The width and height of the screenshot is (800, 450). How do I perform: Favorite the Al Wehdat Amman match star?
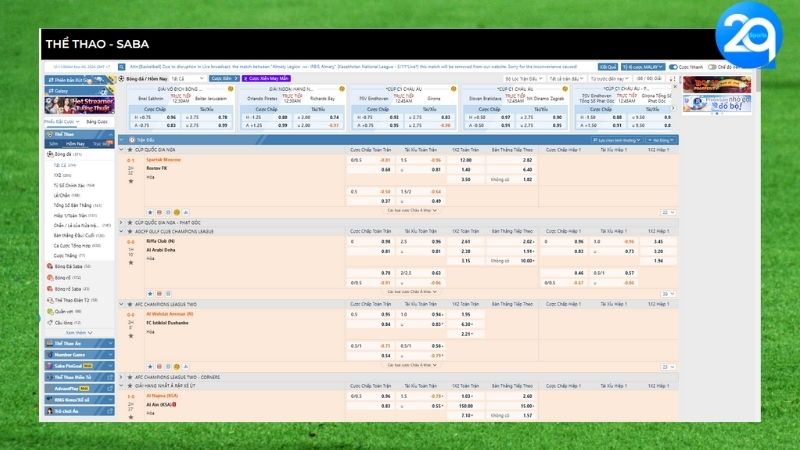(x=131, y=336)
